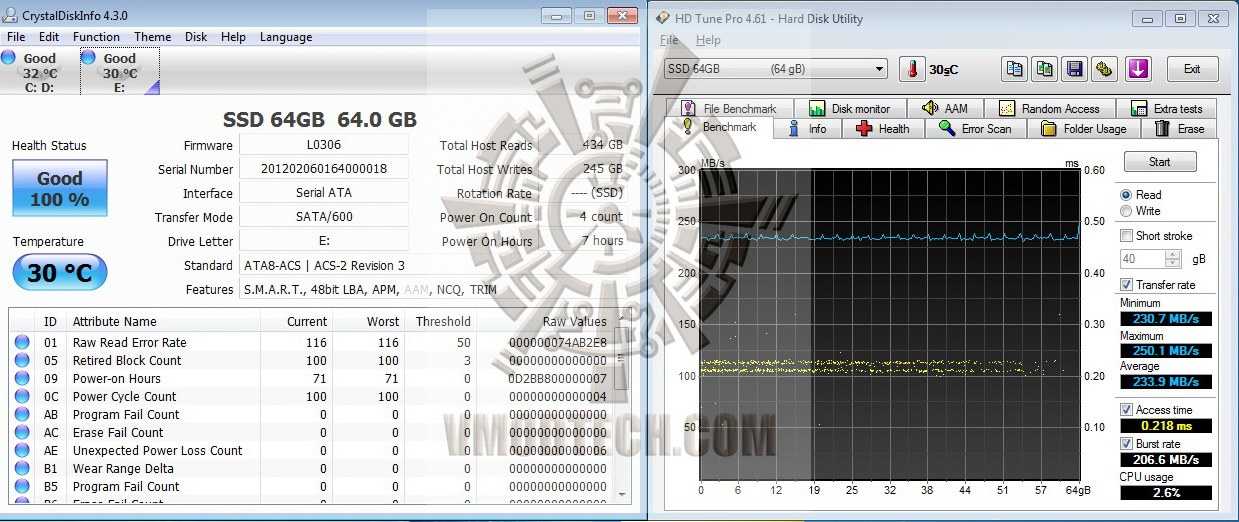This screenshot has height=522, width=1239.
Task: Enable the Short stroke checkbox
Action: 1127,236
